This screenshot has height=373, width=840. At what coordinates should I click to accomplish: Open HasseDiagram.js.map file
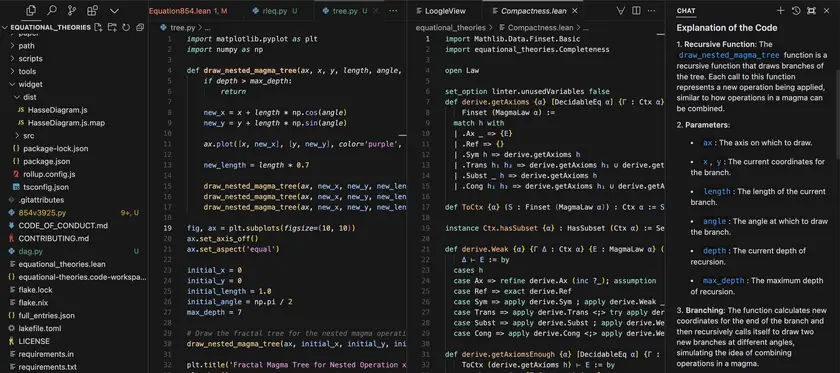pos(74,123)
